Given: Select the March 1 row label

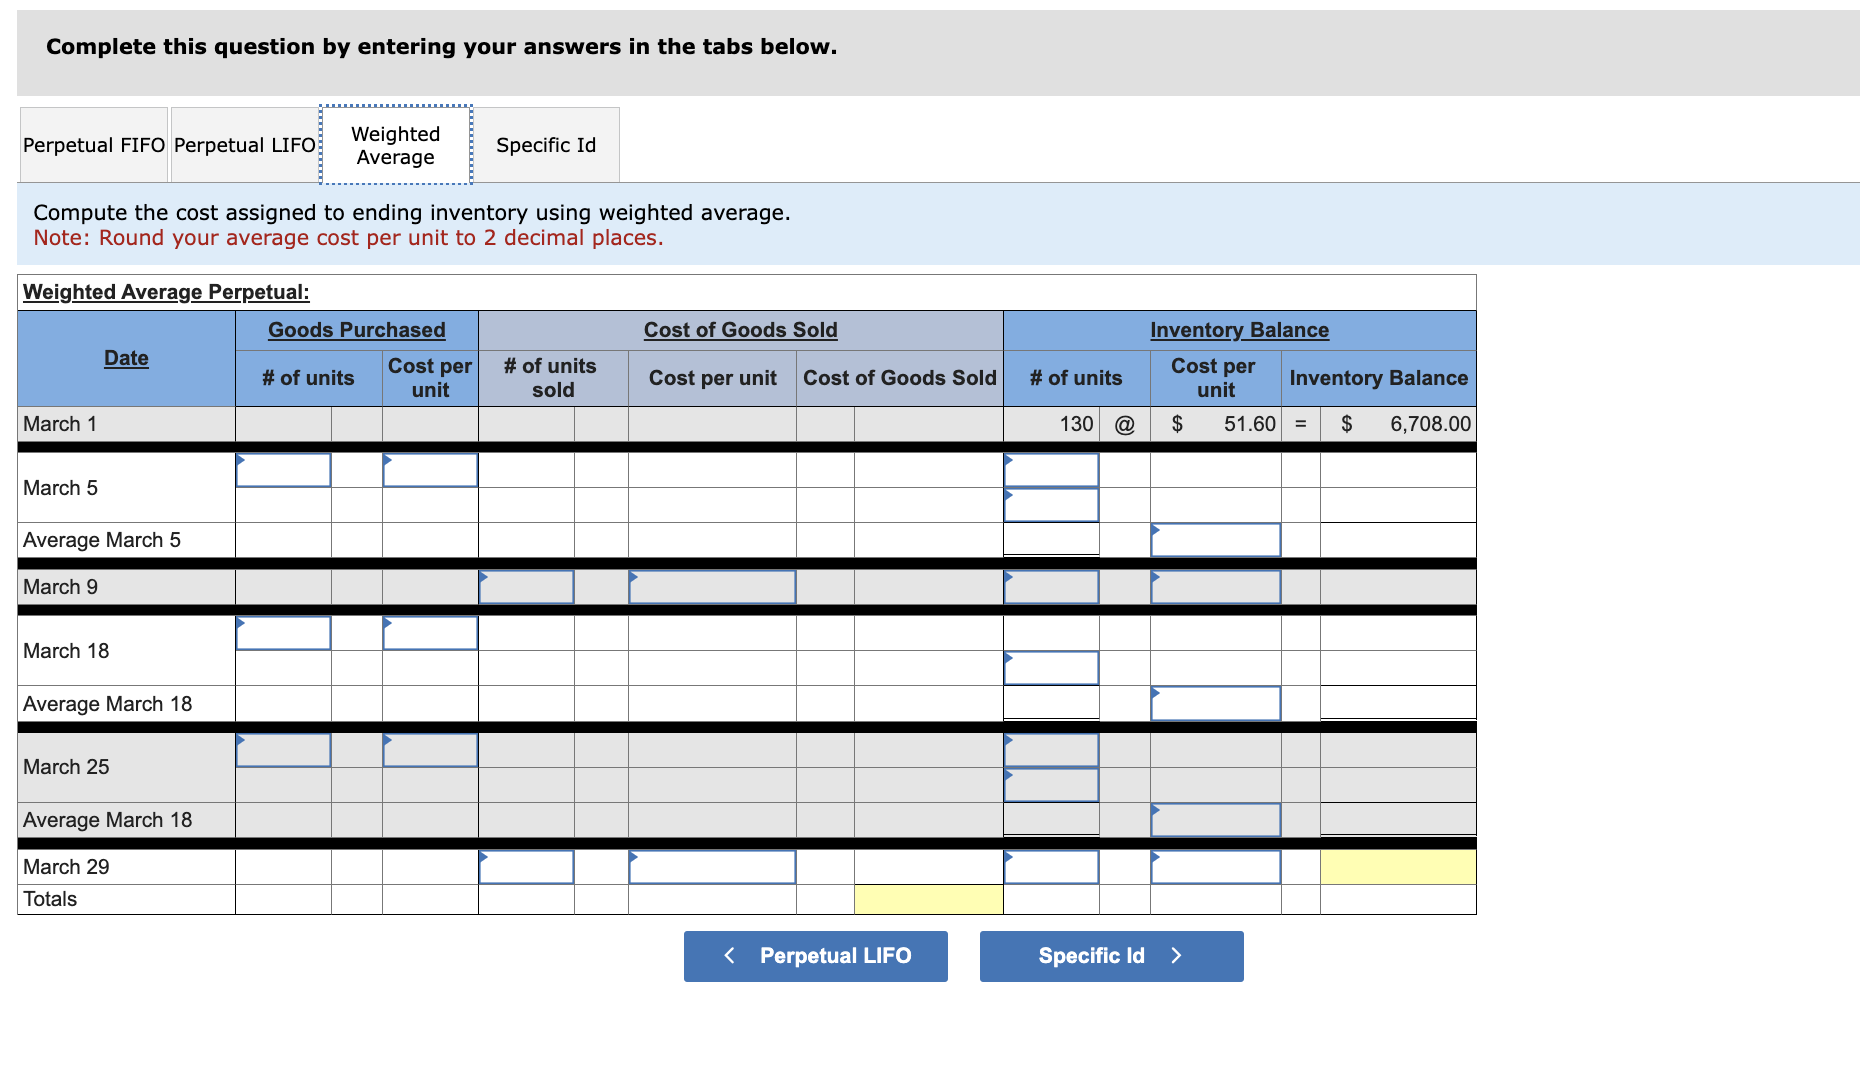Looking at the screenshot, I should [x=60, y=424].
